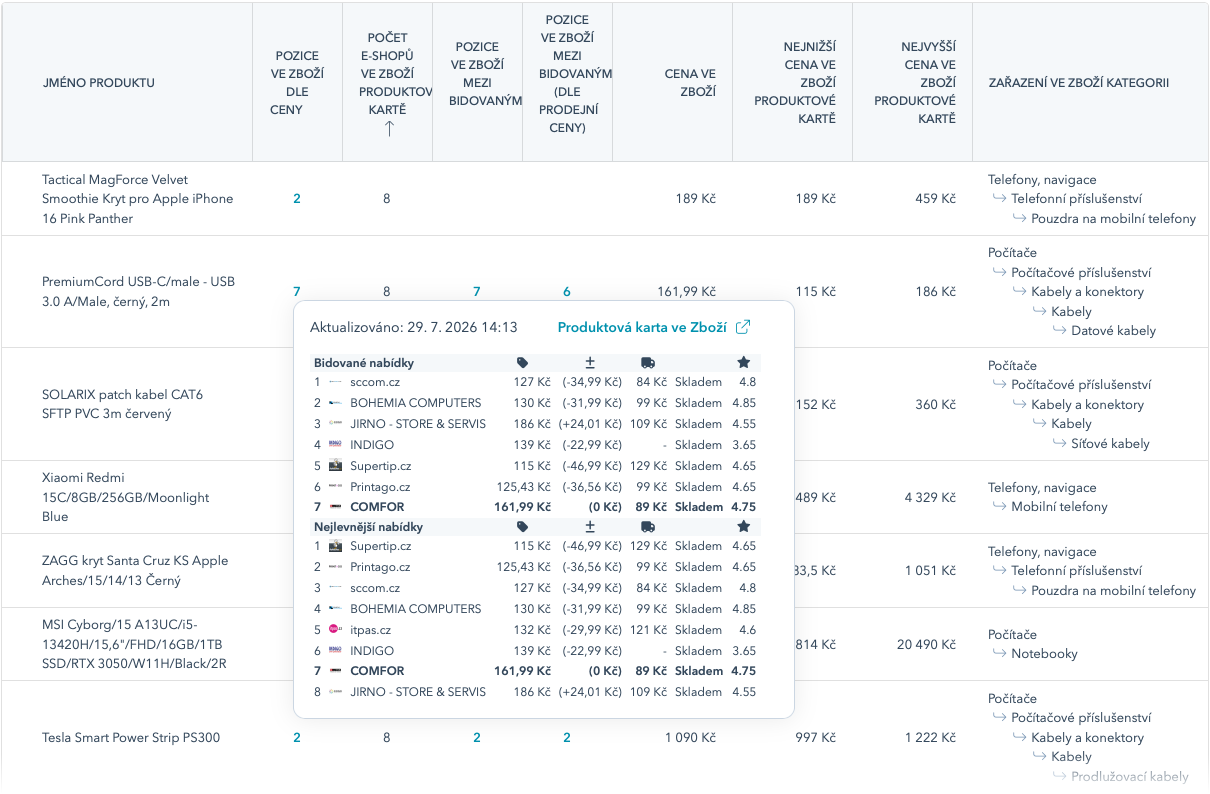The width and height of the screenshot is (1210, 794).
Task: Select the Datové kabely category entry
Action: (1113, 331)
